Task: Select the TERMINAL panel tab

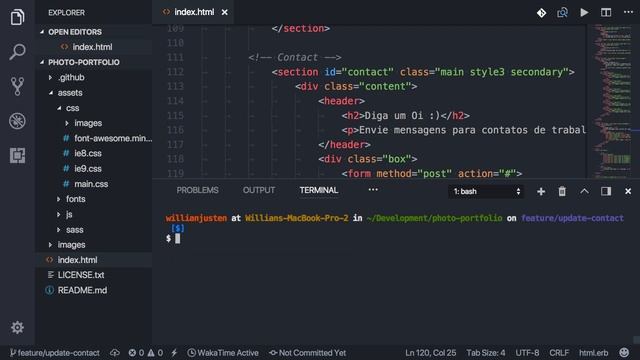Action: [319, 190]
